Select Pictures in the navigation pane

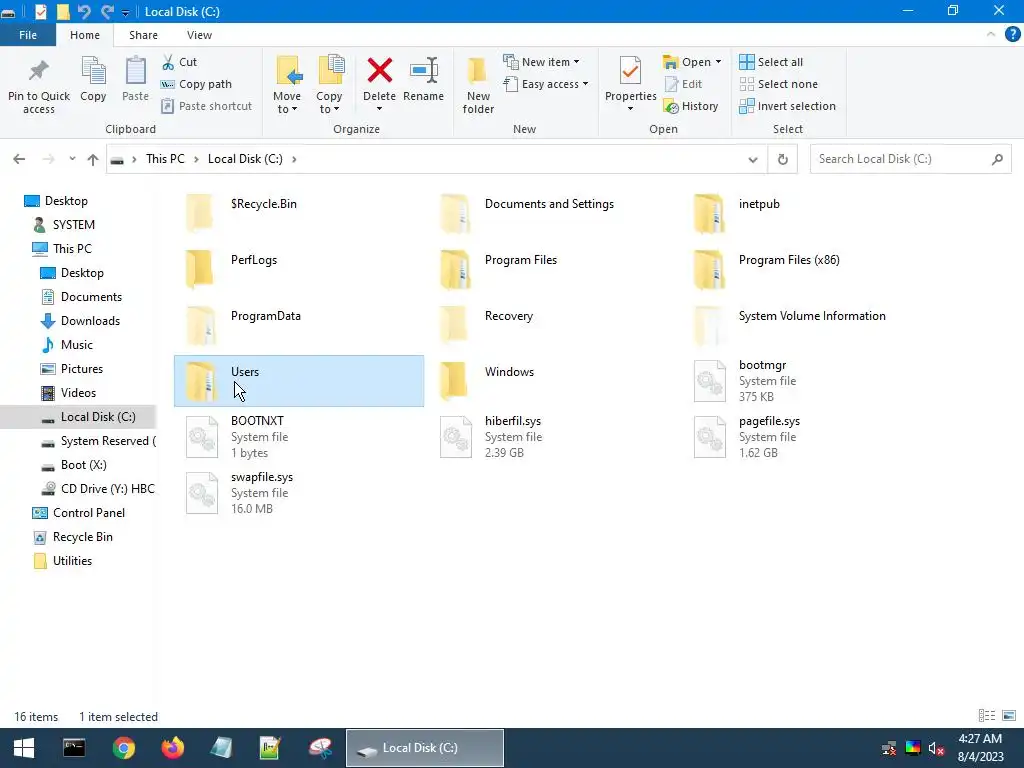82,369
